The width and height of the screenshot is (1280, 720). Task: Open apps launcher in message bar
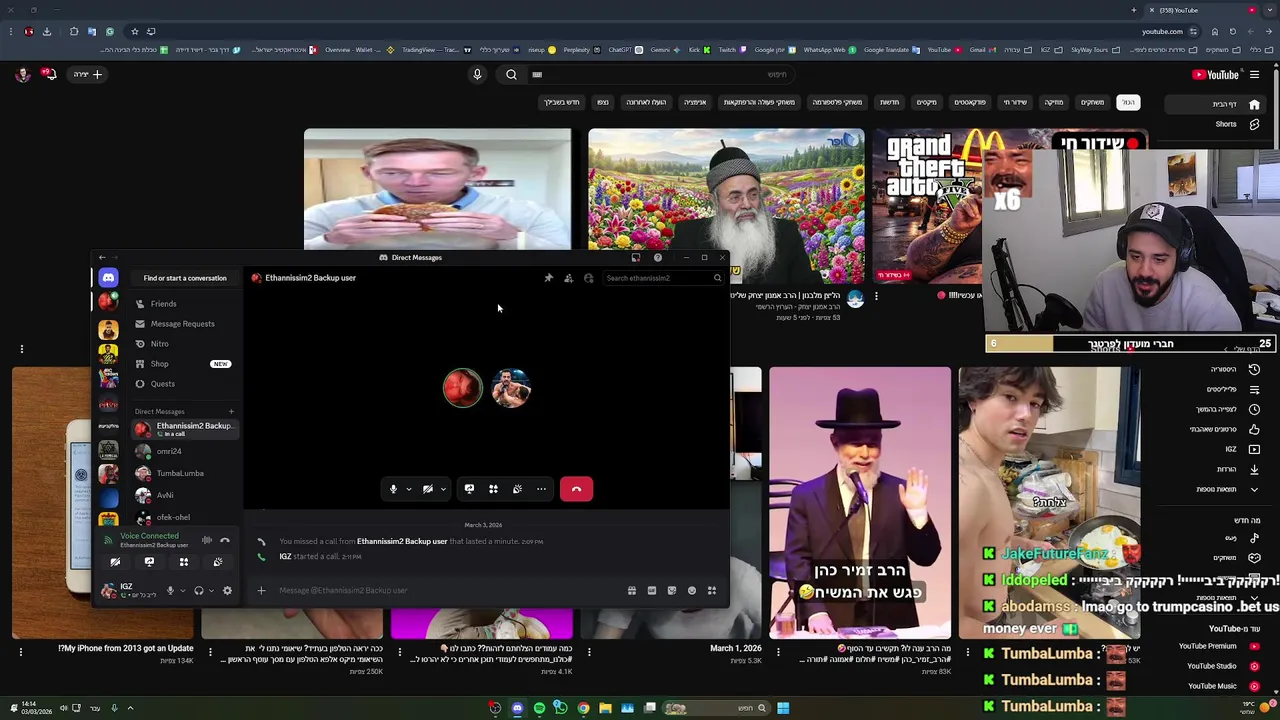[712, 590]
